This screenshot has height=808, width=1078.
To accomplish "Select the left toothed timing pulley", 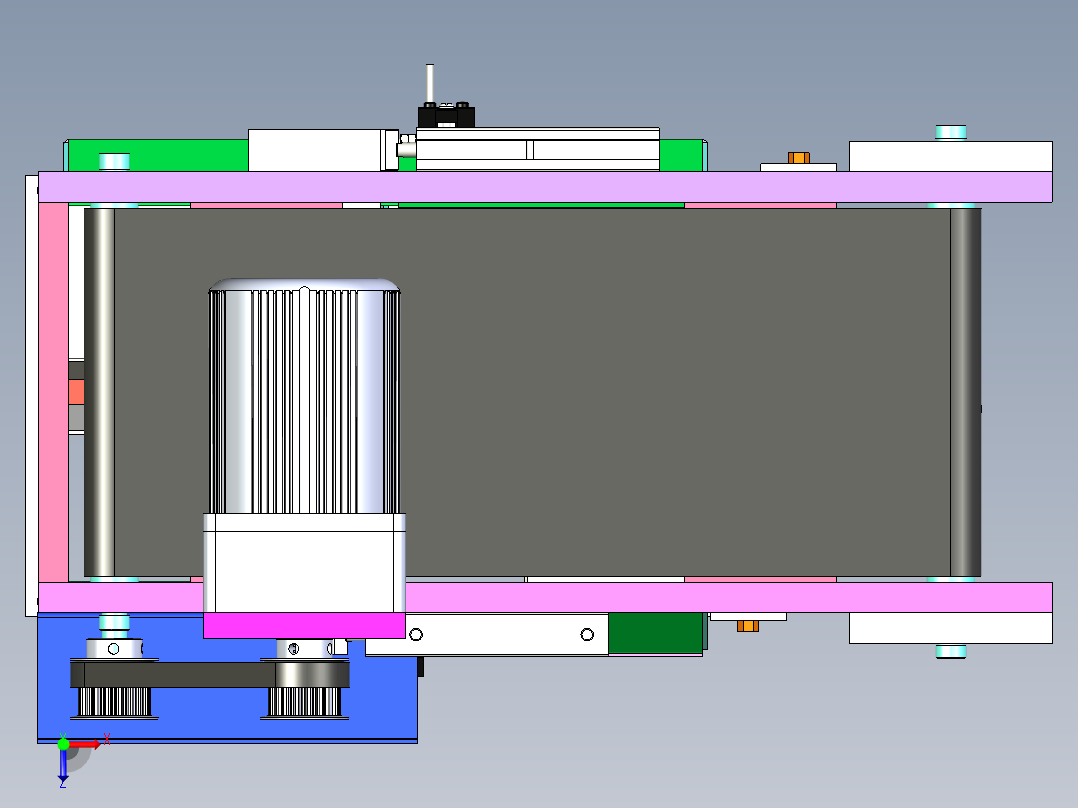I will click(114, 702).
